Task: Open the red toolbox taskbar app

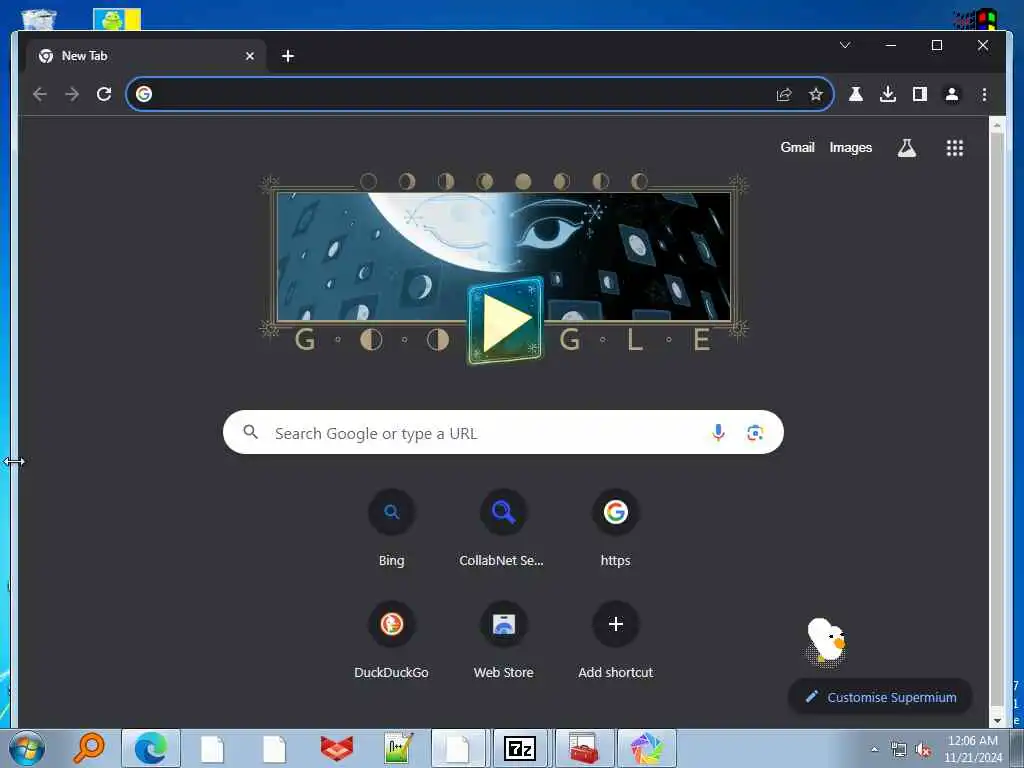Action: click(x=583, y=748)
